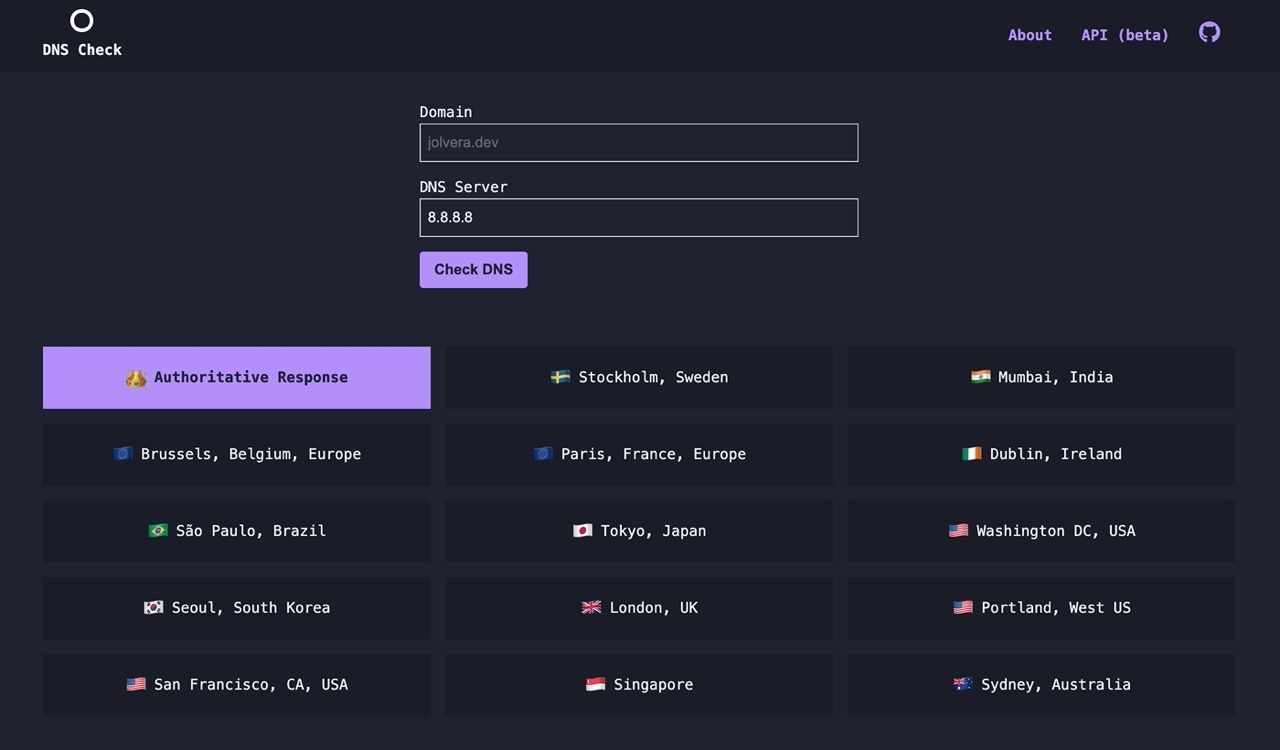Choose the São Paulo, Brazil location

tap(237, 531)
